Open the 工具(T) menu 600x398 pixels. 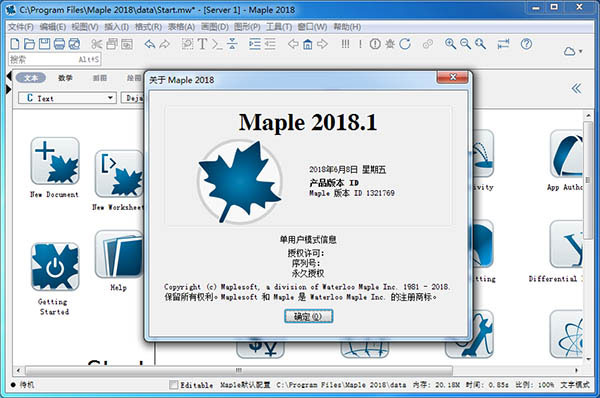[x=279, y=27]
